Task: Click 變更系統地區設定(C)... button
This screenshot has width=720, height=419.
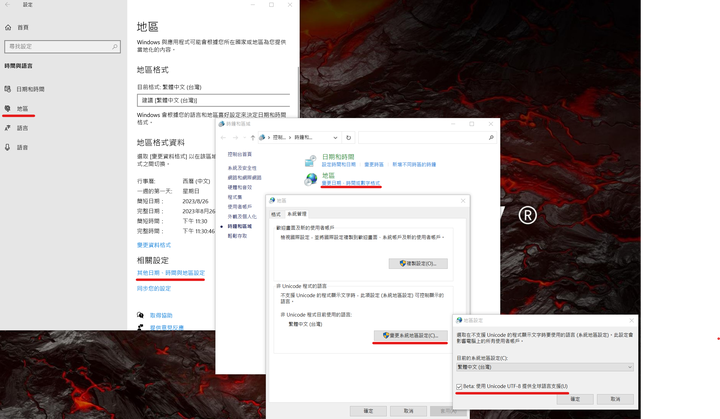Action: coord(410,336)
